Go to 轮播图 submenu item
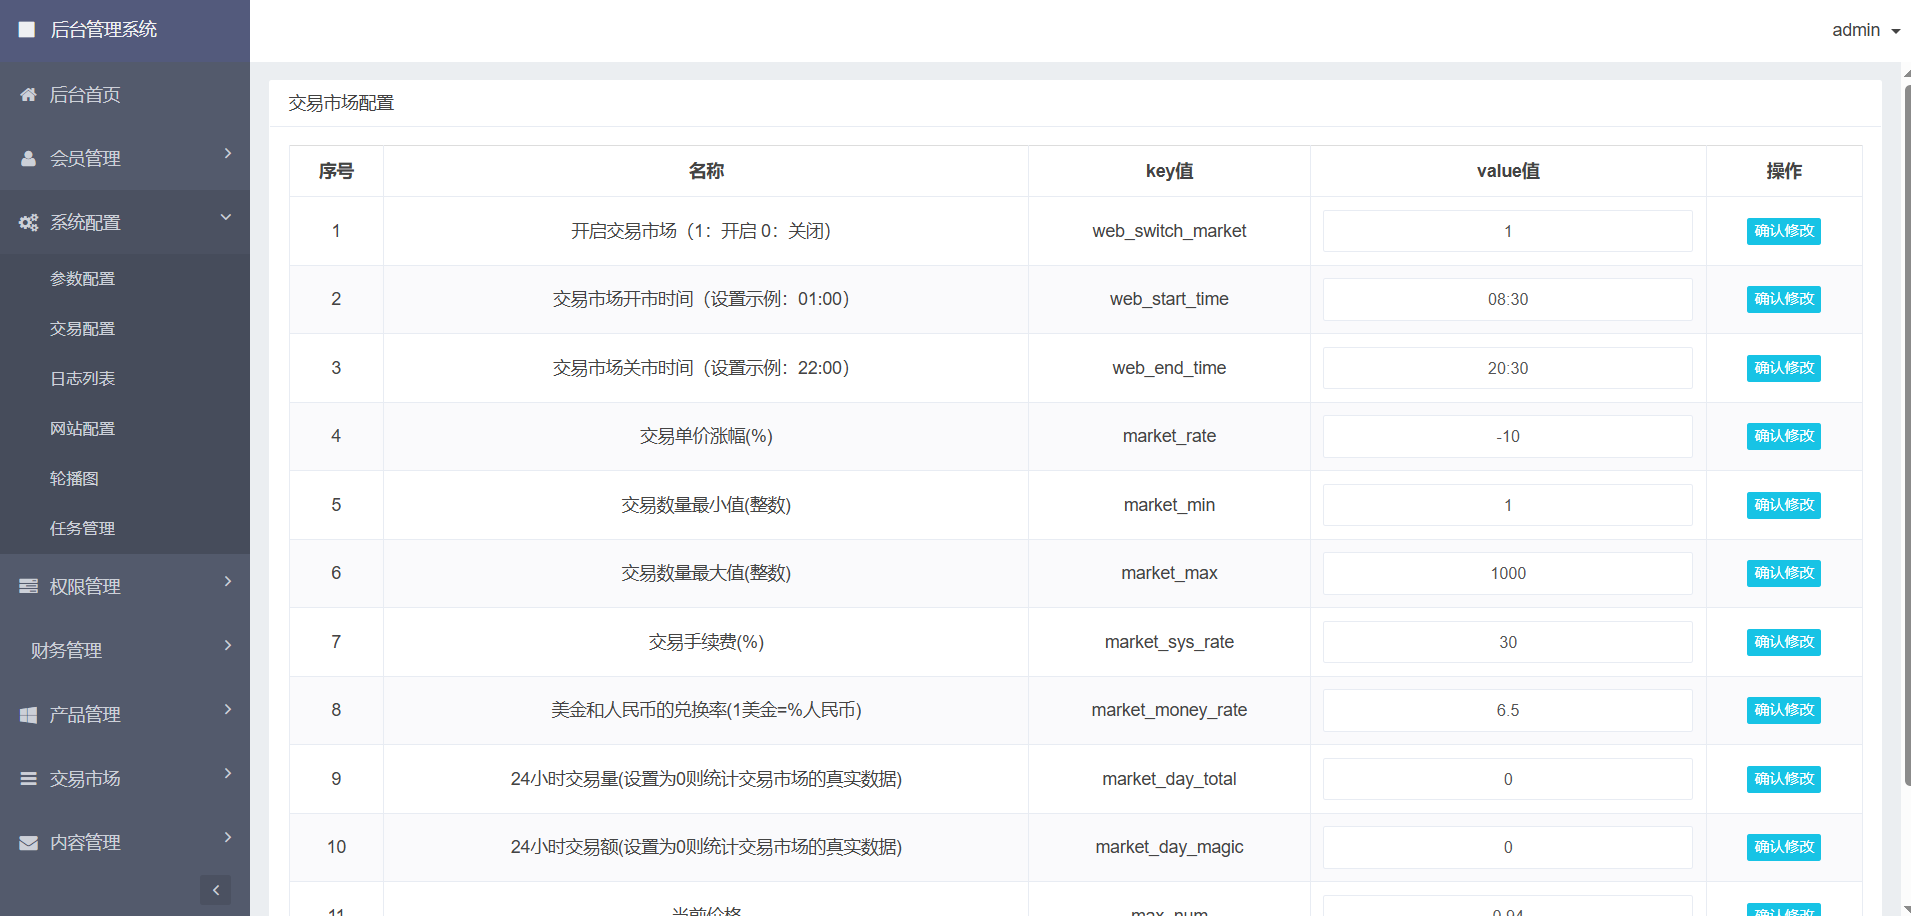1911x916 pixels. click(75, 479)
